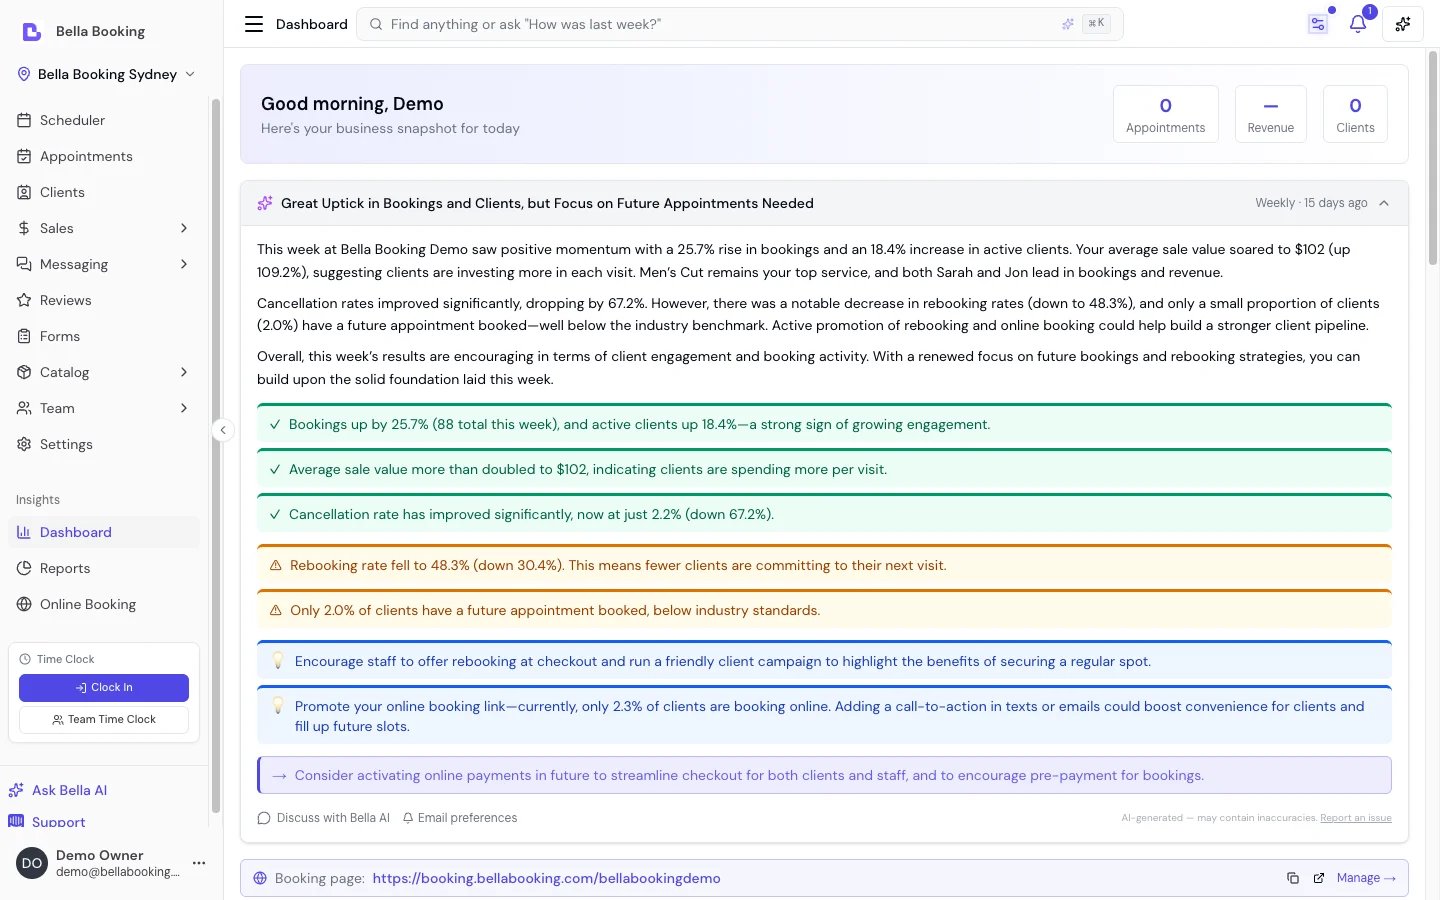Click the Bookings up by 25.7% row
This screenshot has height=900, width=1440.
[824, 424]
